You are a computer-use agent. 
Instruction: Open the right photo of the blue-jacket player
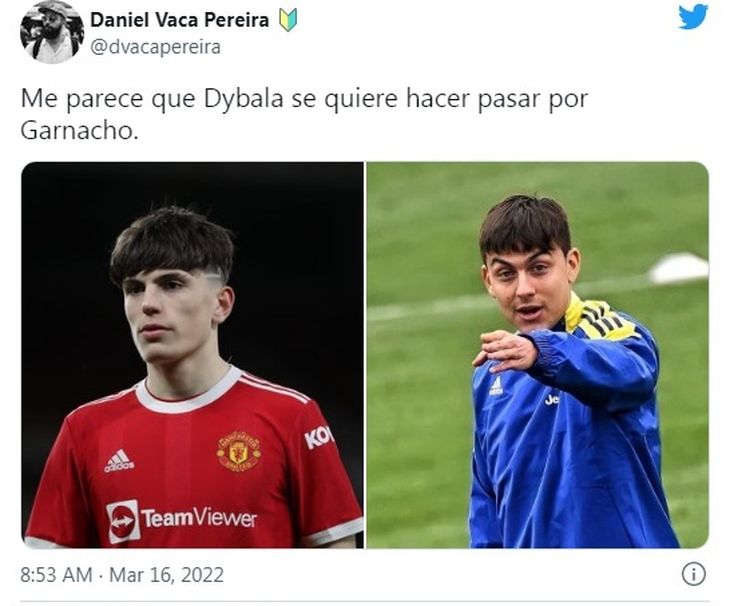point(538,355)
